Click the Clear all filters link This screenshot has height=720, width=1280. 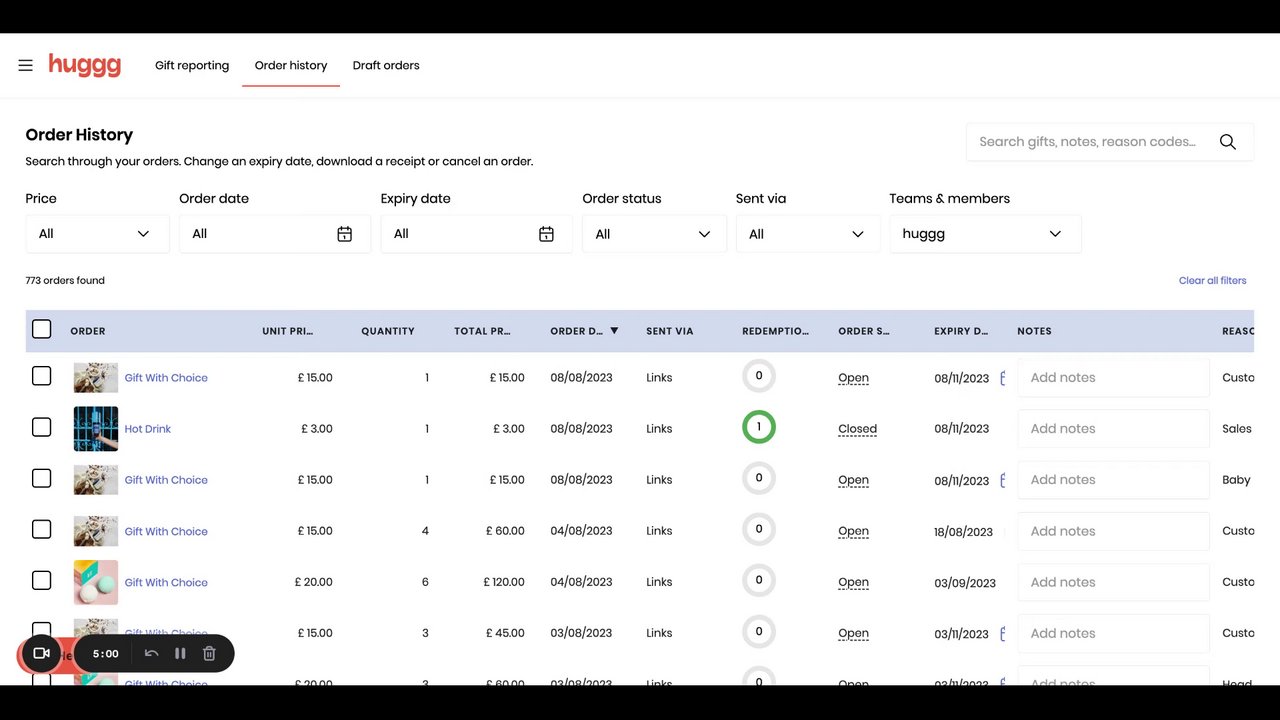pyautogui.click(x=1212, y=281)
